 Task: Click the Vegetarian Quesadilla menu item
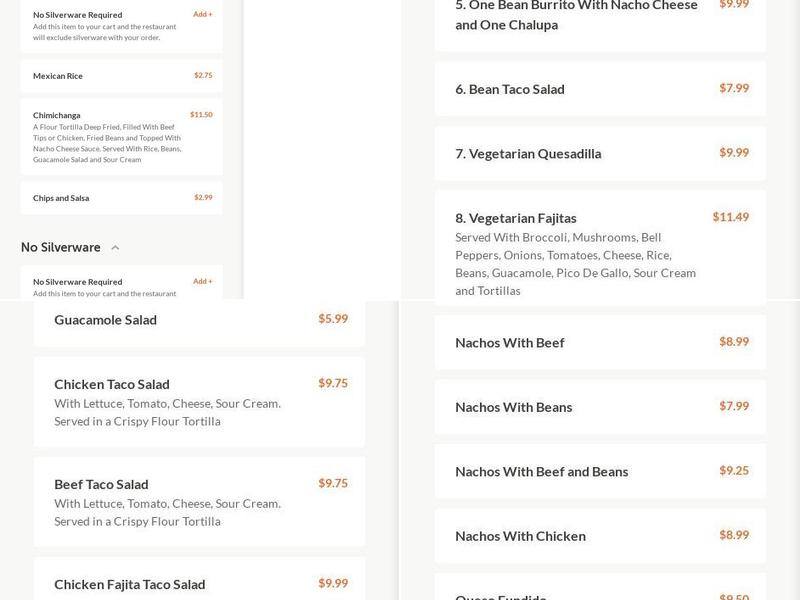click(x=600, y=153)
